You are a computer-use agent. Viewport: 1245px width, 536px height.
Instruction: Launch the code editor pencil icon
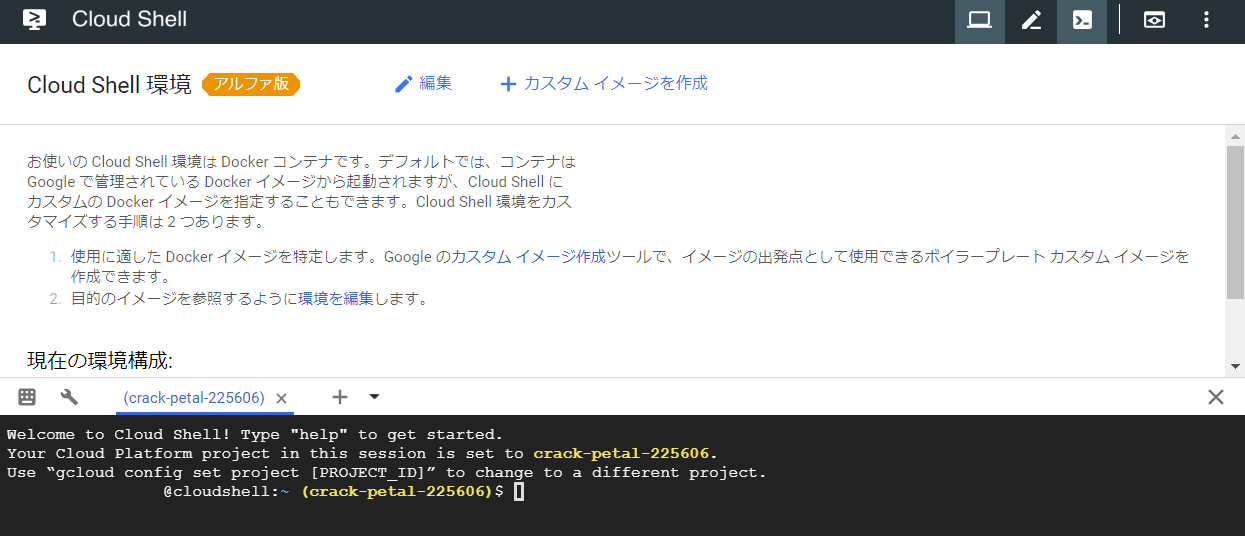[x=1031, y=20]
